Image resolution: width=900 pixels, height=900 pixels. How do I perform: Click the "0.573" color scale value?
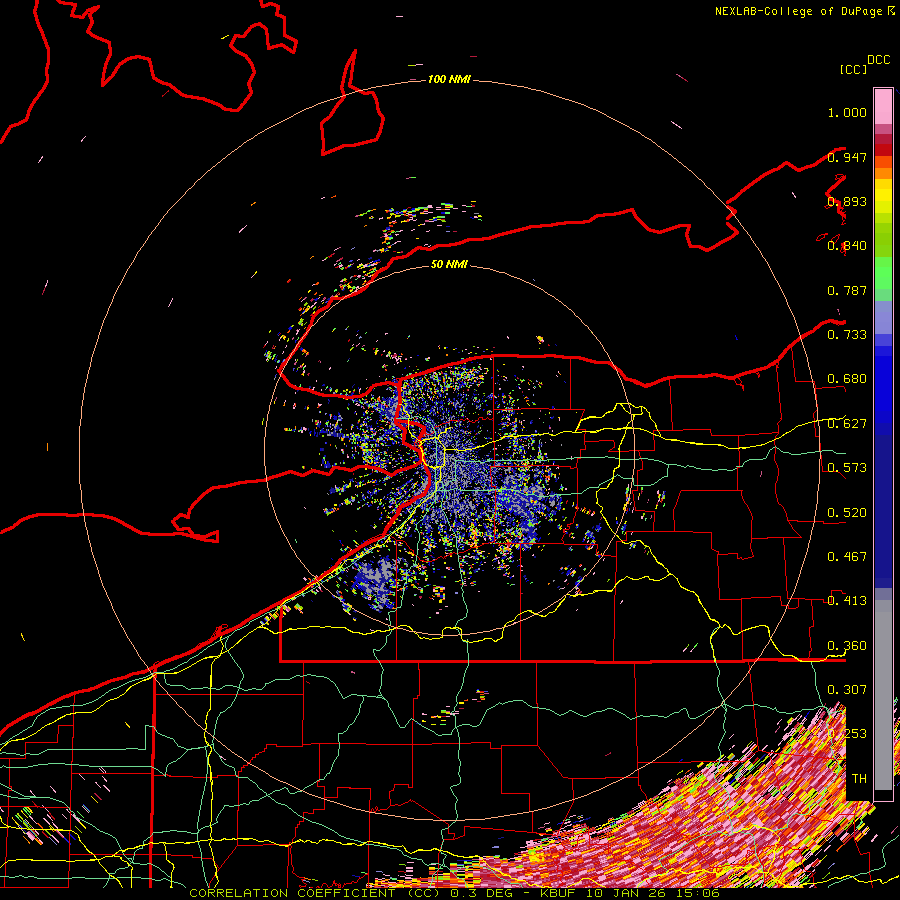click(x=847, y=467)
